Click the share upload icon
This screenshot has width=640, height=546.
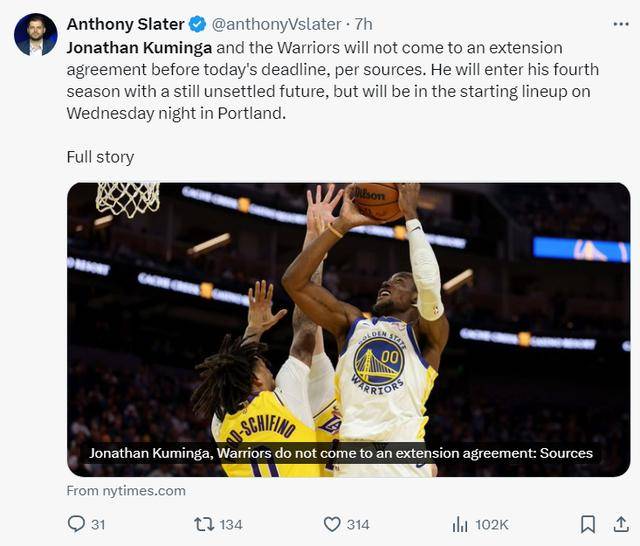coord(621,524)
